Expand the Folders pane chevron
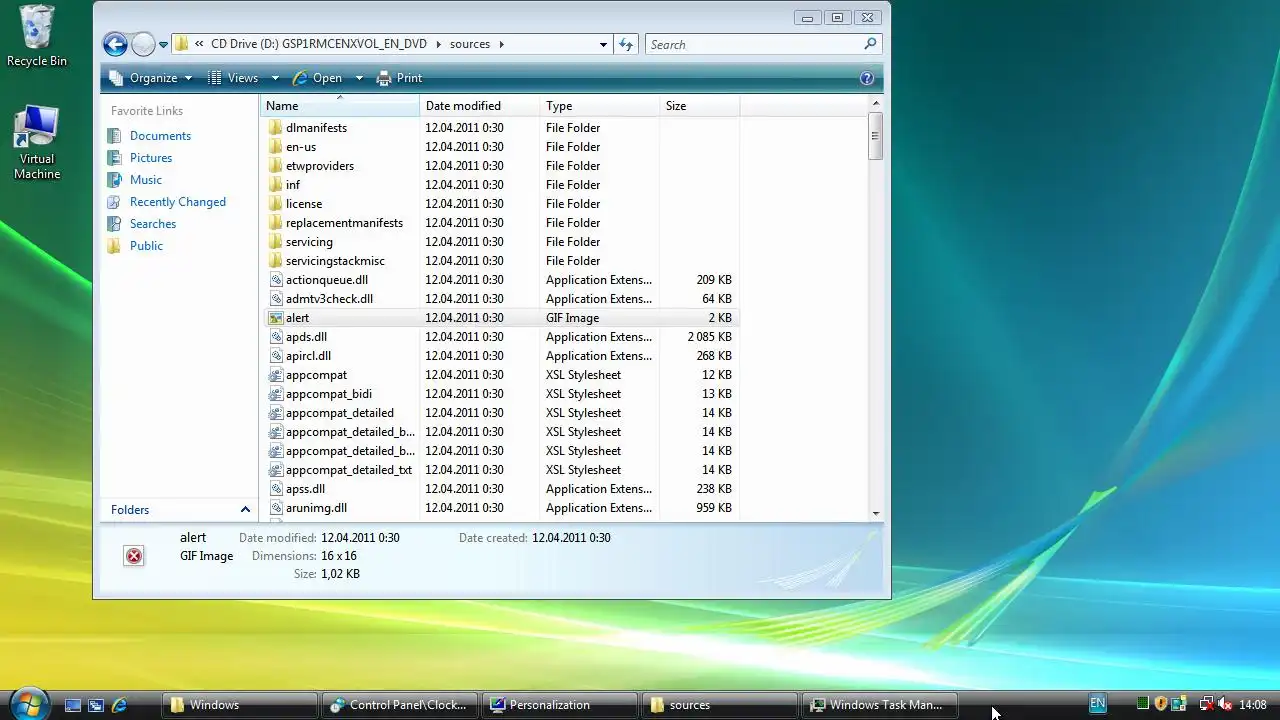Viewport: 1280px width, 720px height. click(x=245, y=510)
